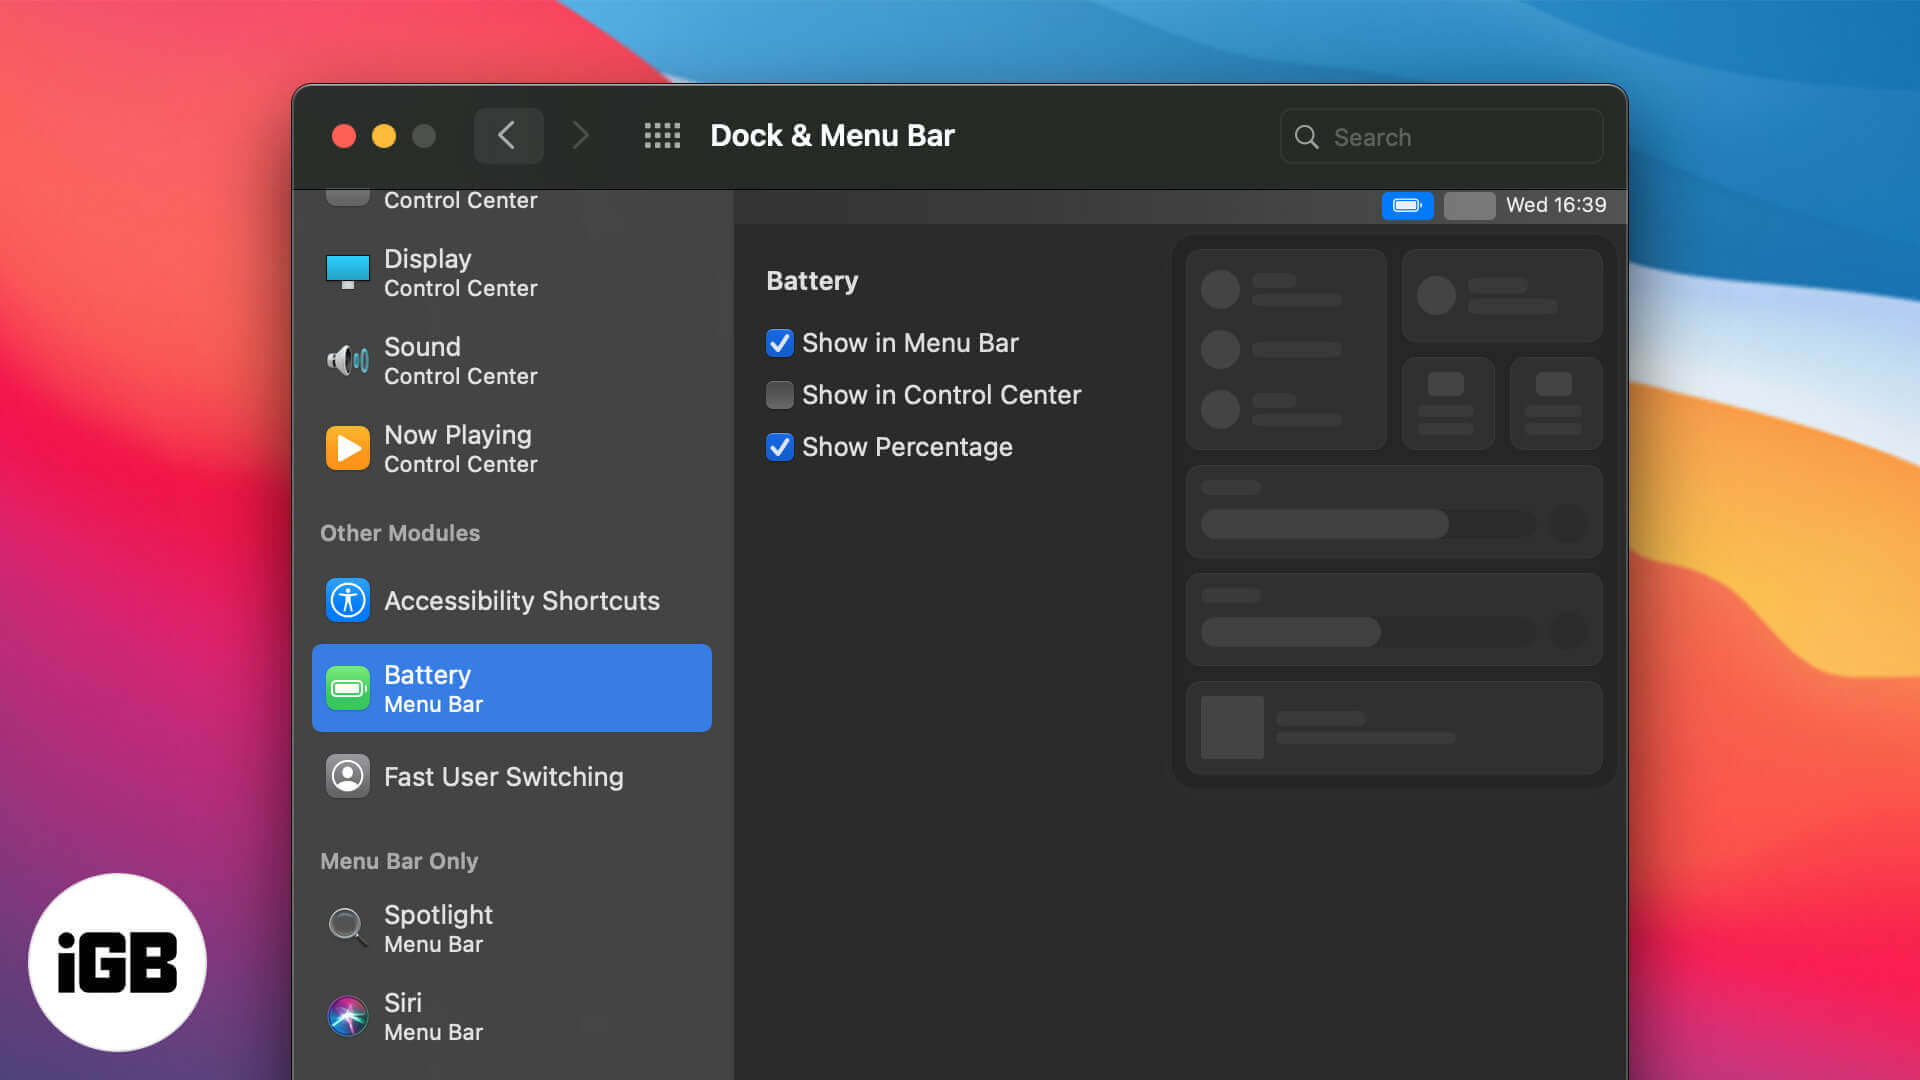Click the Display monitor icon in sidebar
This screenshot has height=1080, width=1920.
[347, 272]
